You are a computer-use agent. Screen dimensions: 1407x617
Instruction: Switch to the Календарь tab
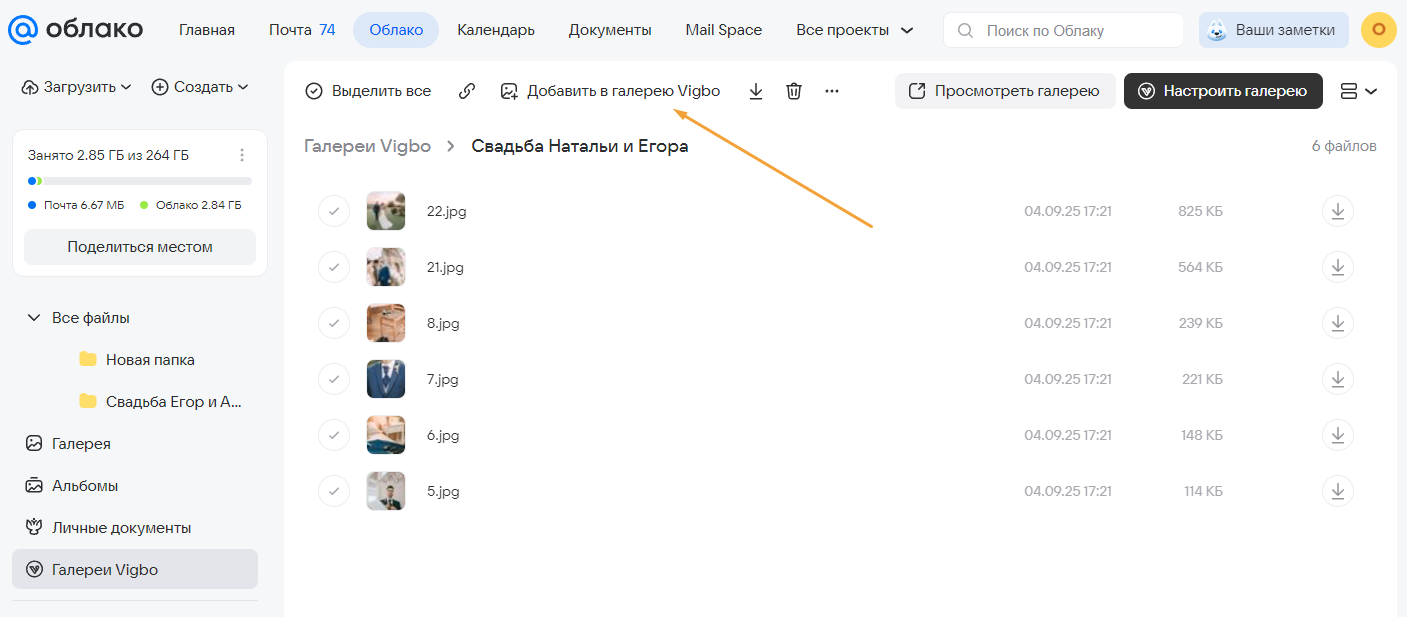[x=498, y=30]
